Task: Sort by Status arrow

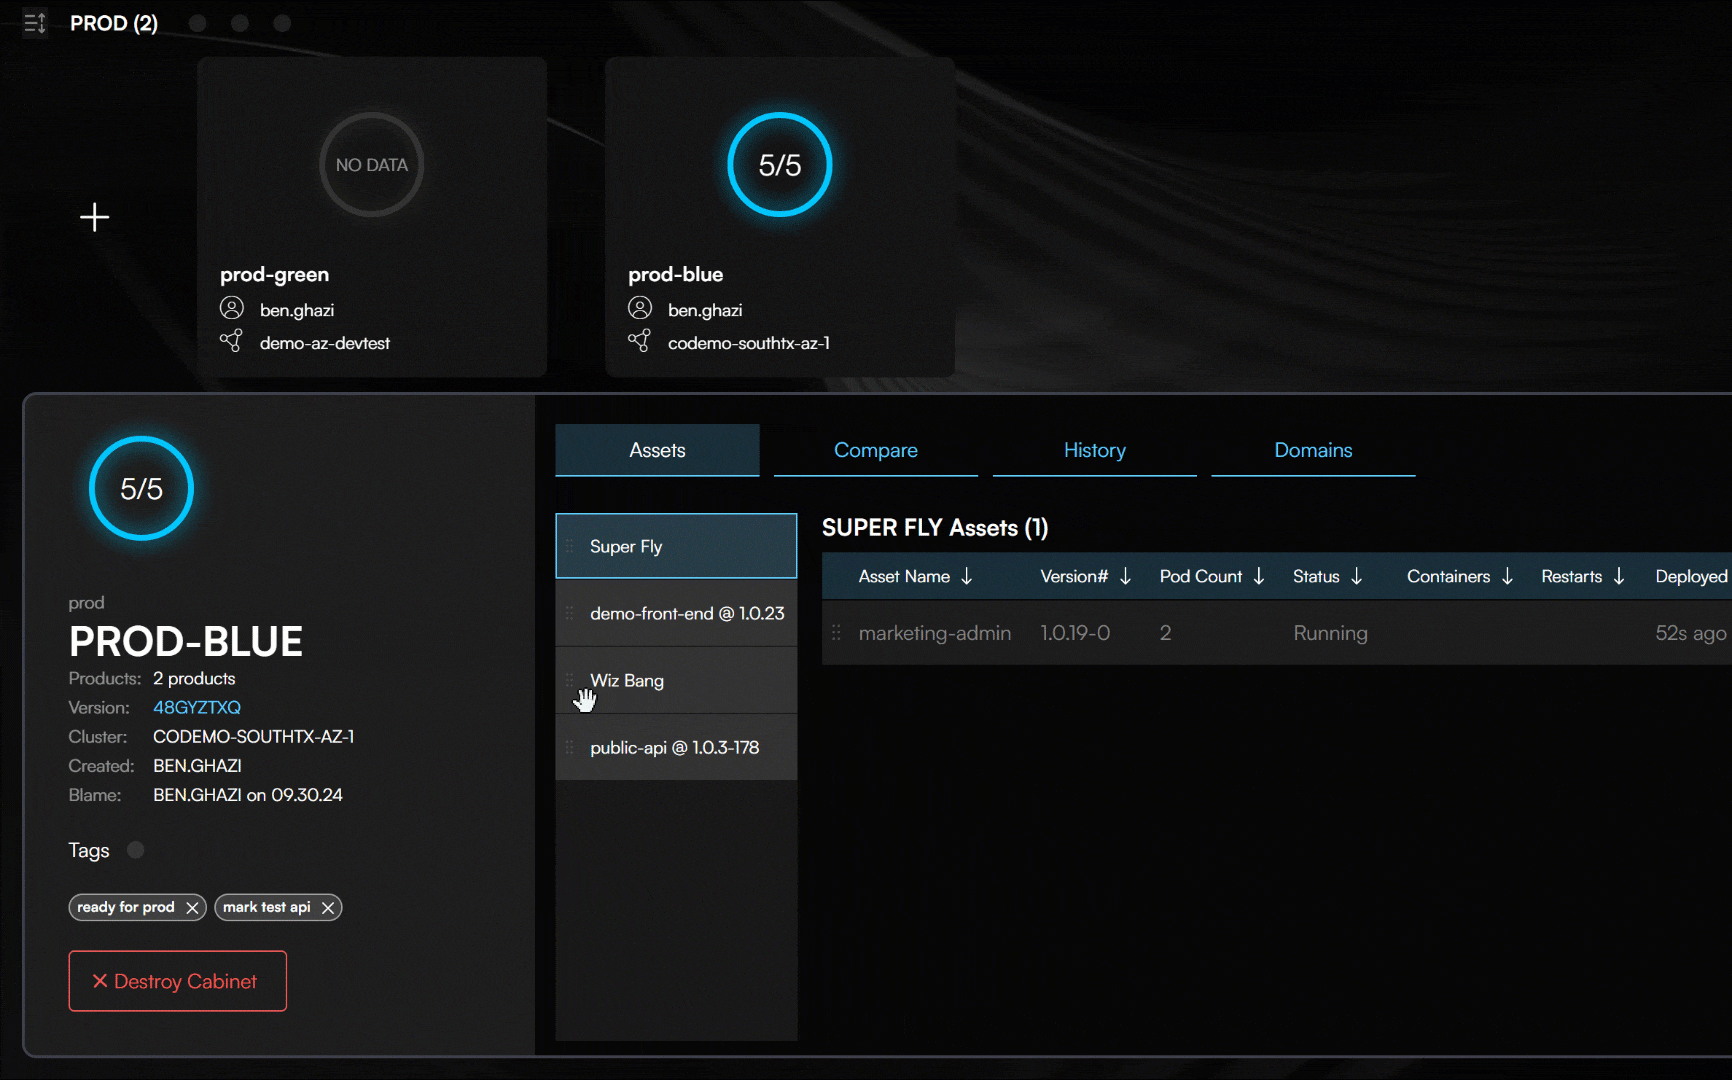Action: pos(1357,576)
